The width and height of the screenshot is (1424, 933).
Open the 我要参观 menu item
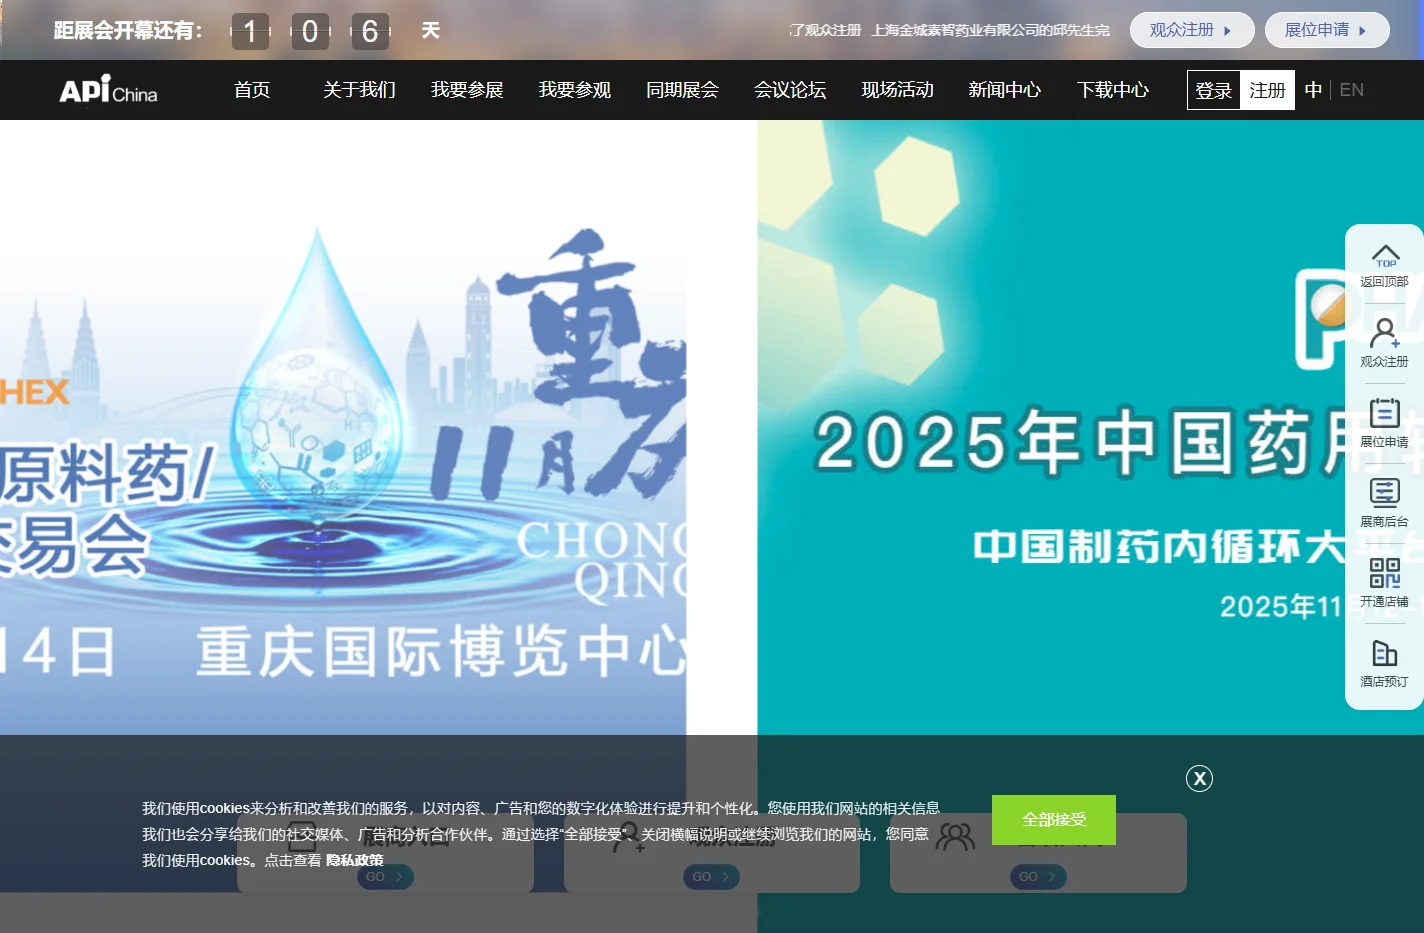pos(575,90)
